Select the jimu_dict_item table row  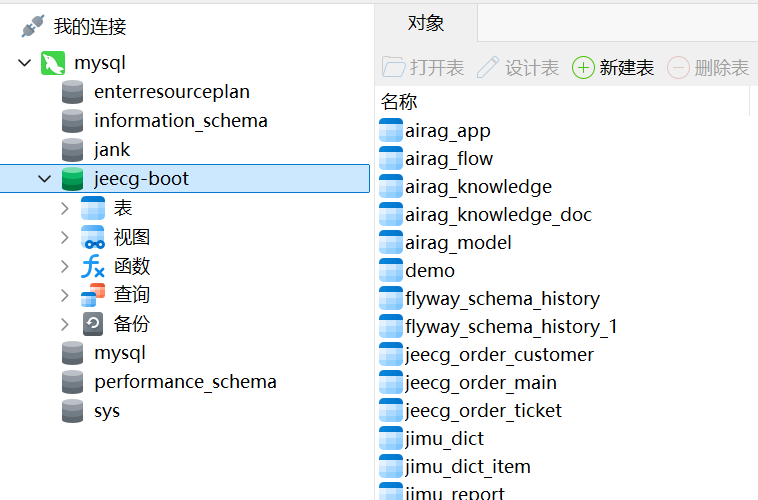(468, 467)
